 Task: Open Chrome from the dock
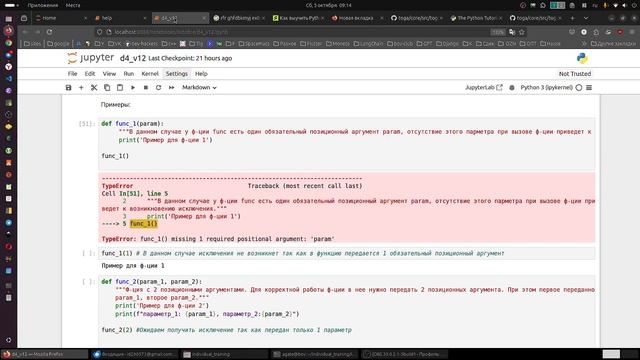(x=9, y=43)
